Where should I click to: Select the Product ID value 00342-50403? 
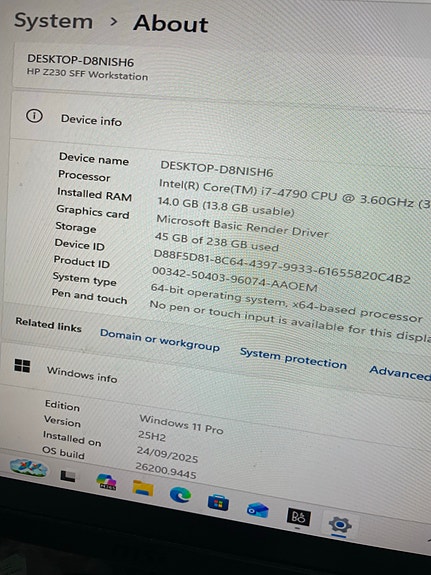(x=234, y=279)
